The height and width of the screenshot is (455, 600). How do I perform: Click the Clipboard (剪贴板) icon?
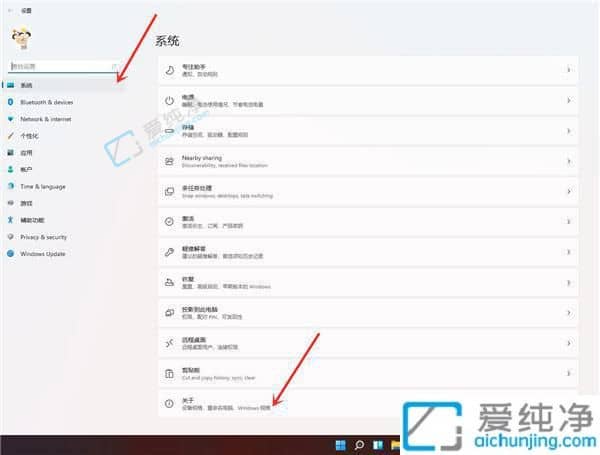(170, 373)
